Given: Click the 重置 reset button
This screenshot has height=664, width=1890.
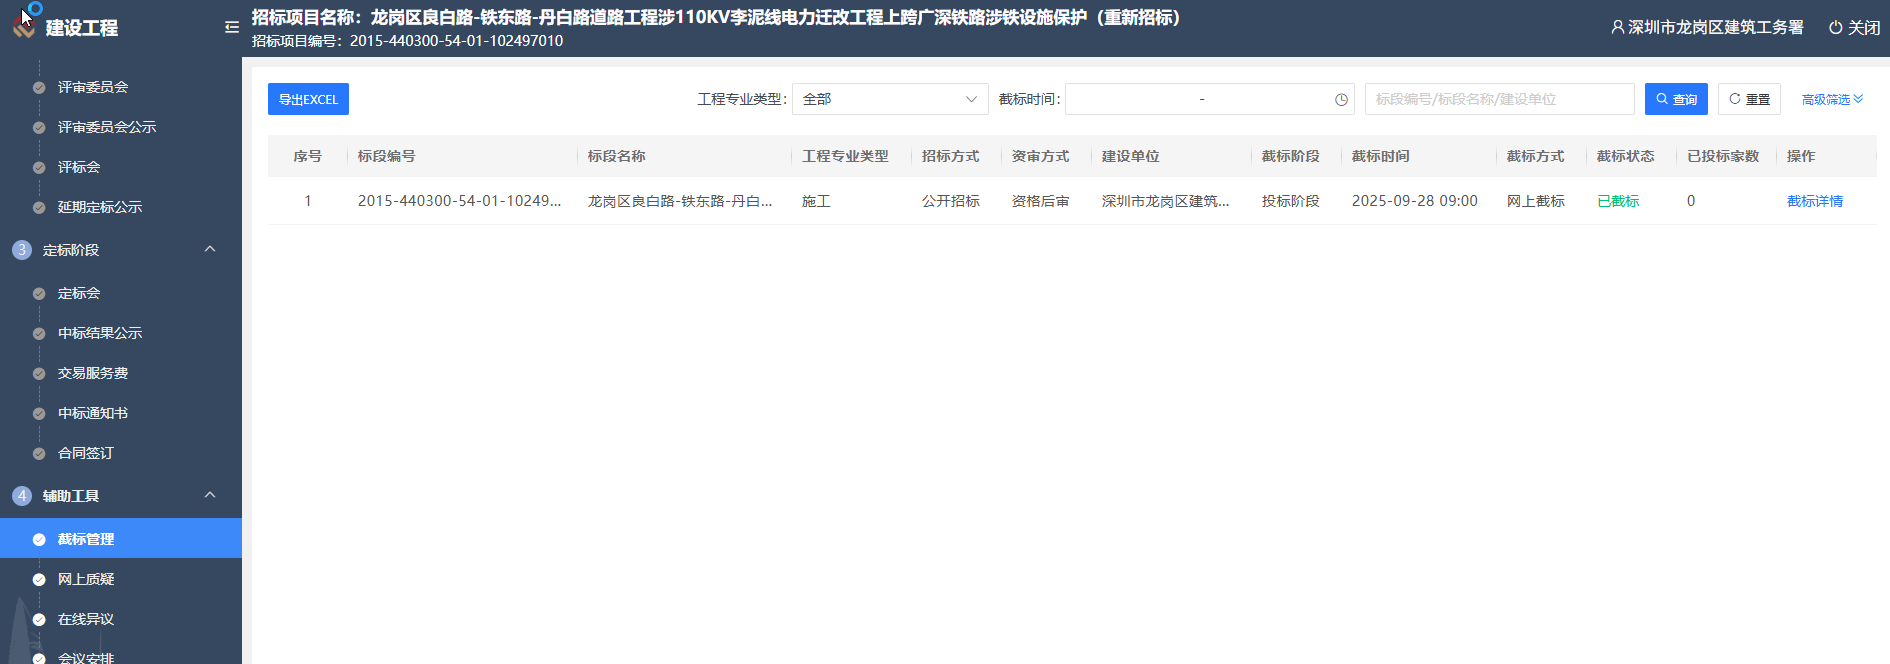Looking at the screenshot, I should [x=1749, y=100].
